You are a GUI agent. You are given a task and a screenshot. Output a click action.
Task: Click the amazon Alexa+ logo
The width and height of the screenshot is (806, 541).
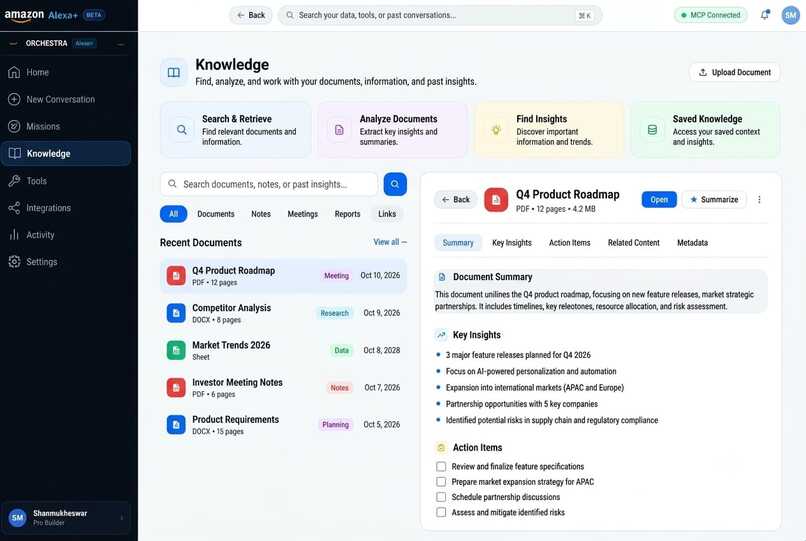point(41,15)
